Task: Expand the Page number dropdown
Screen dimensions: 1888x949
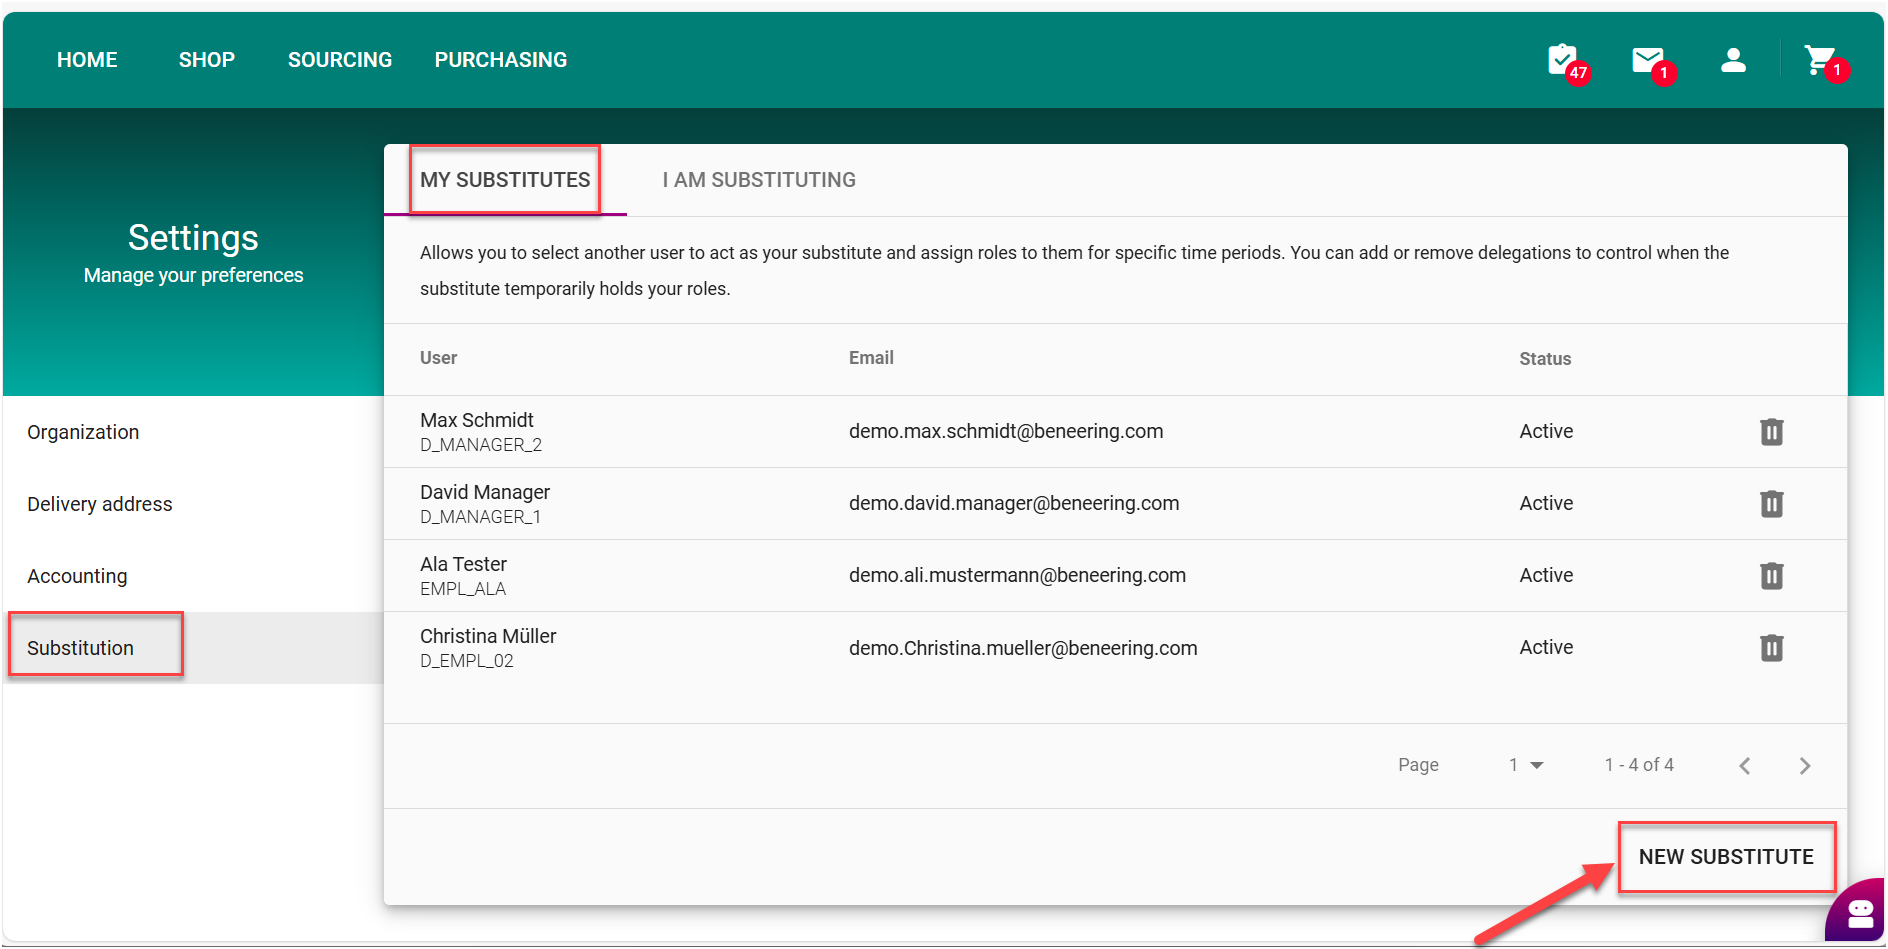Action: 1526,765
